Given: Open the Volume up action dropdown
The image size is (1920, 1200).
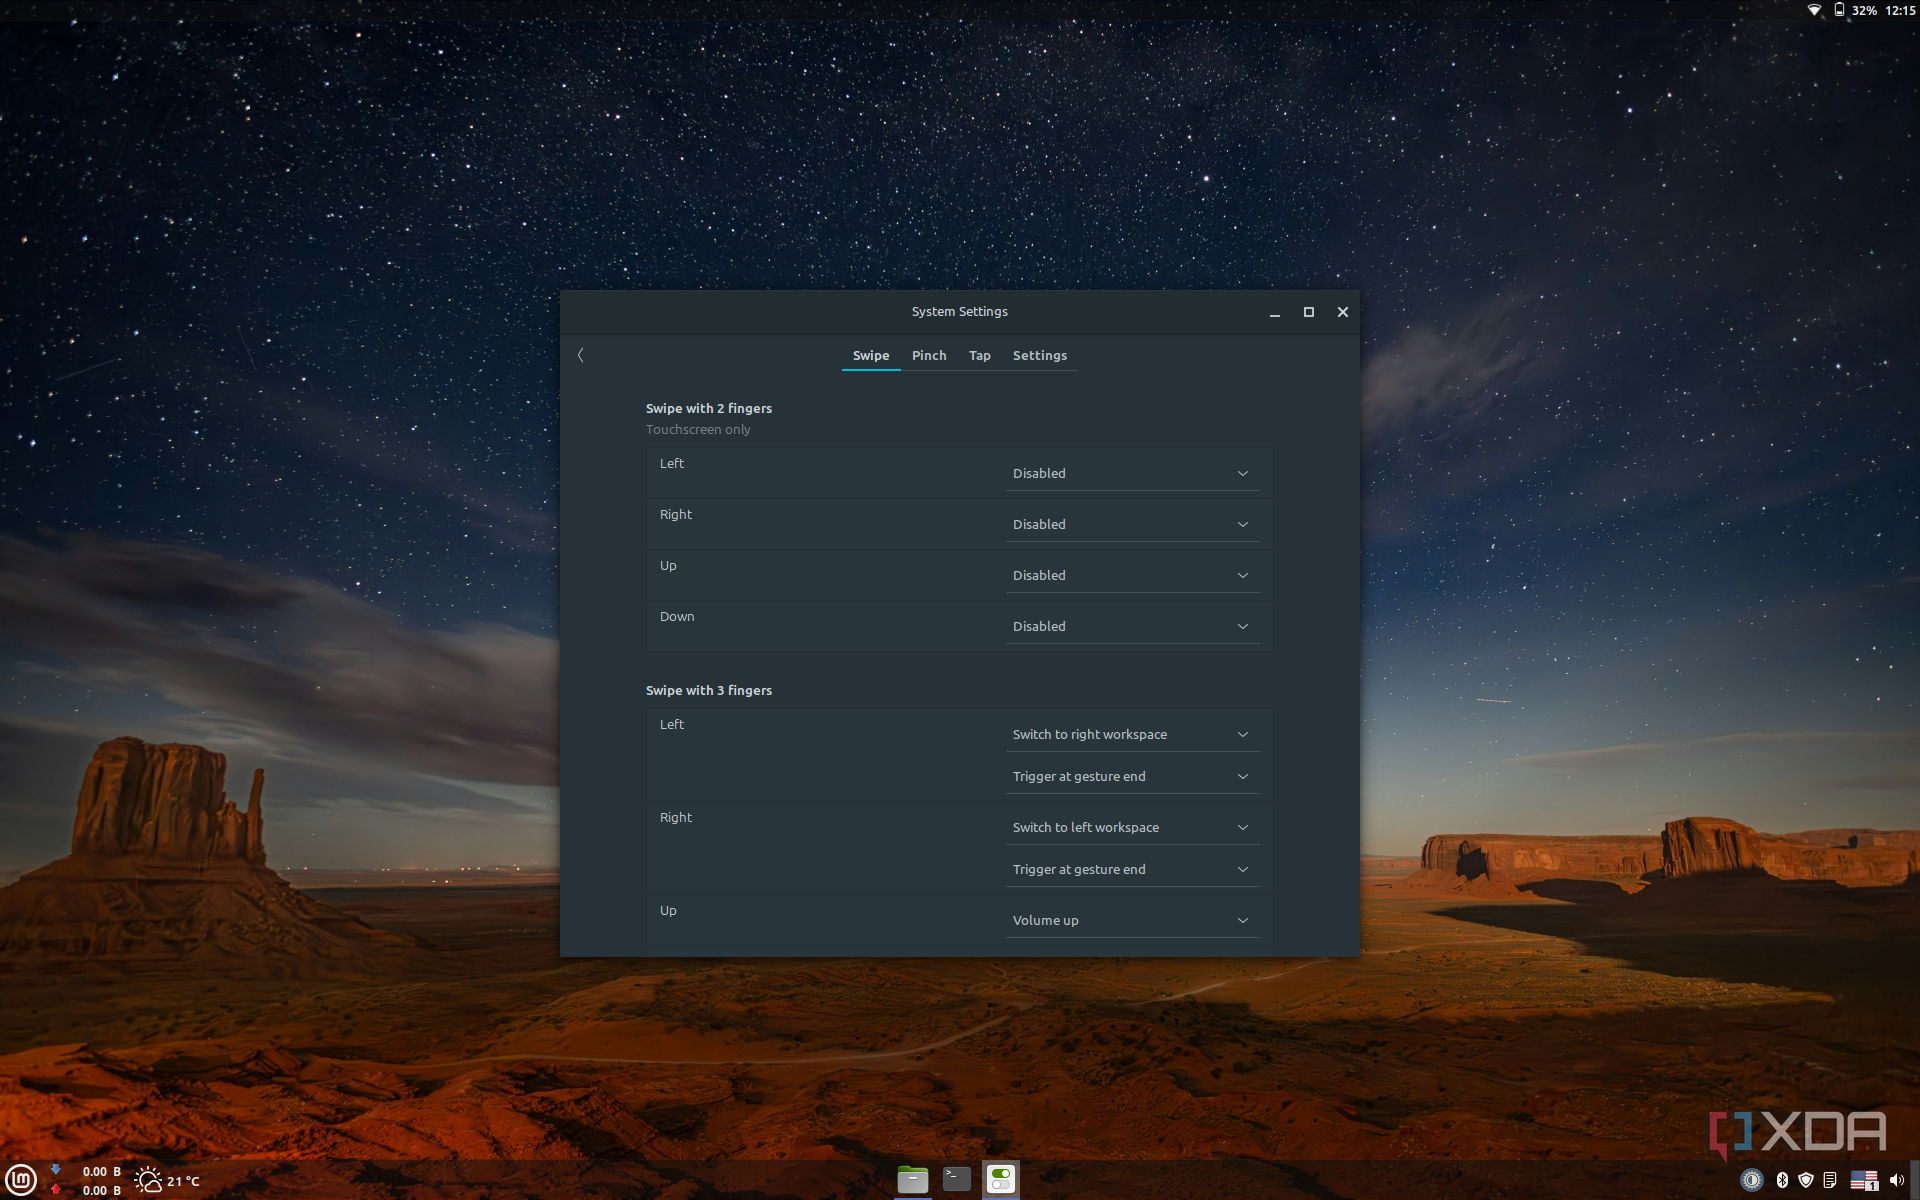Looking at the screenshot, I should 1131,920.
